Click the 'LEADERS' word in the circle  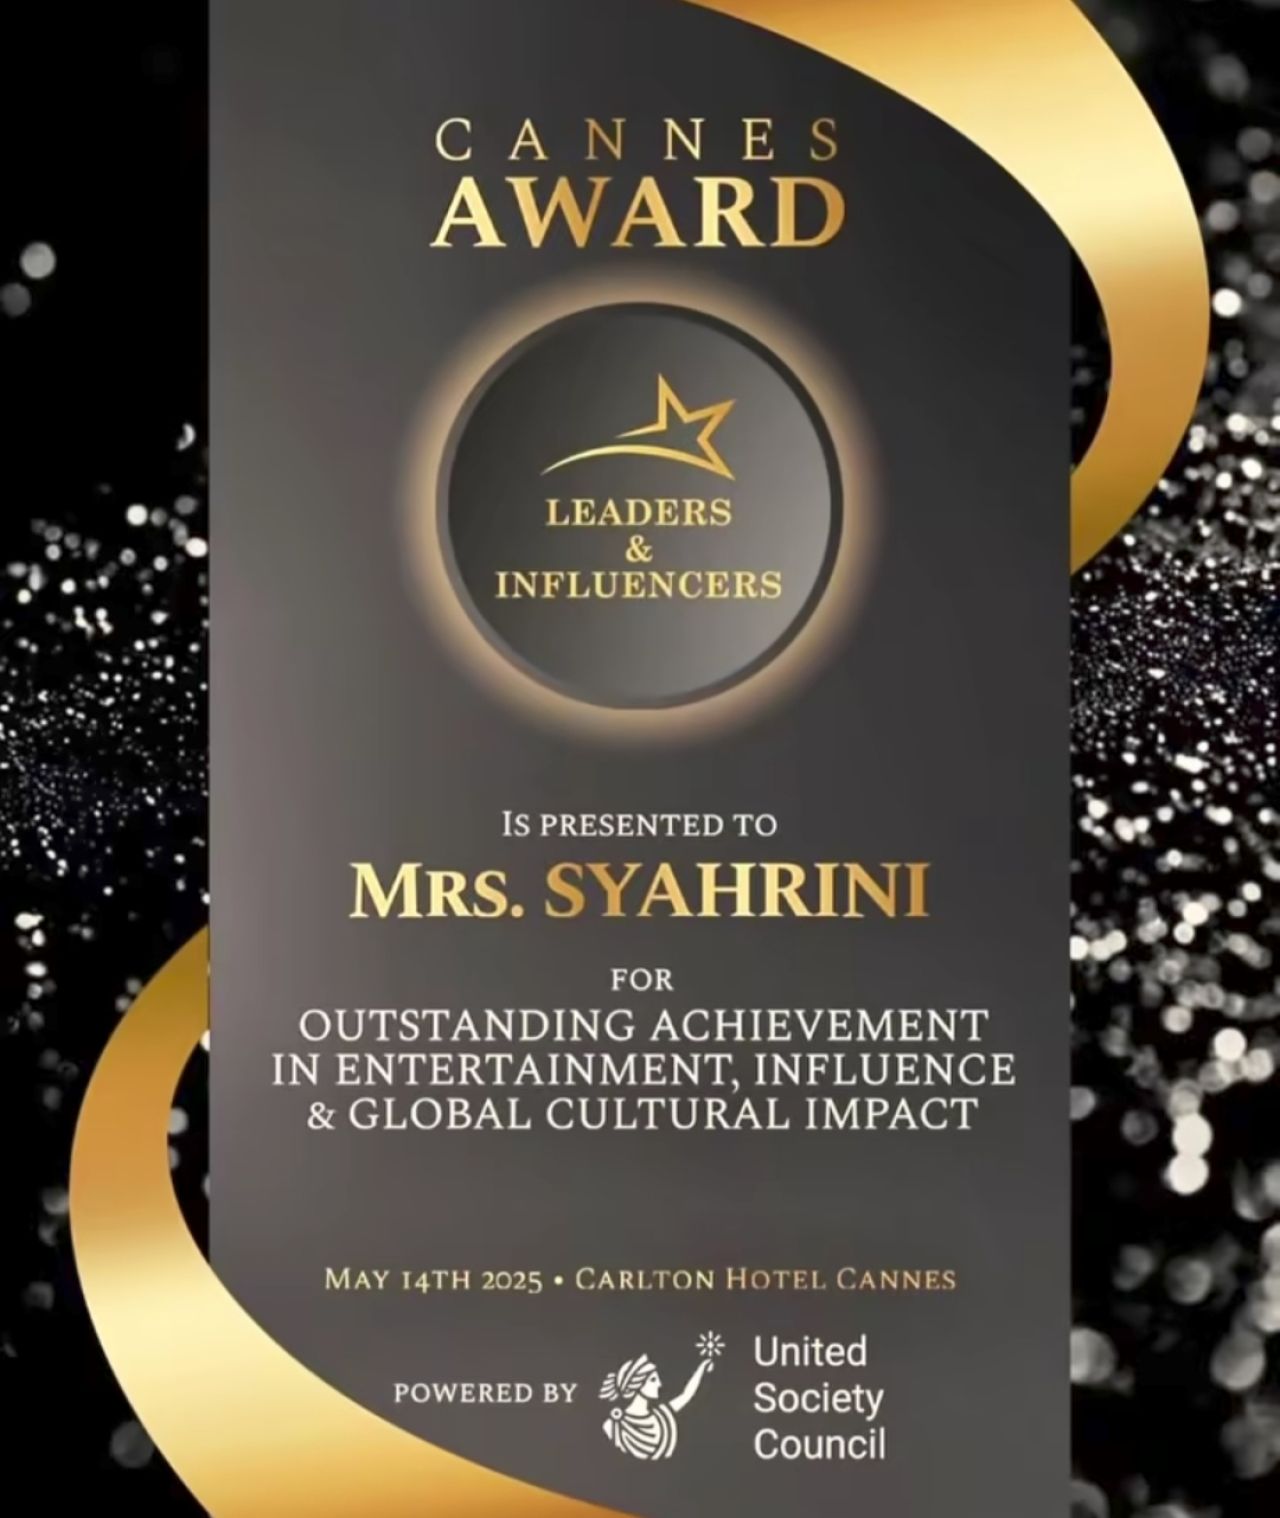(638, 512)
